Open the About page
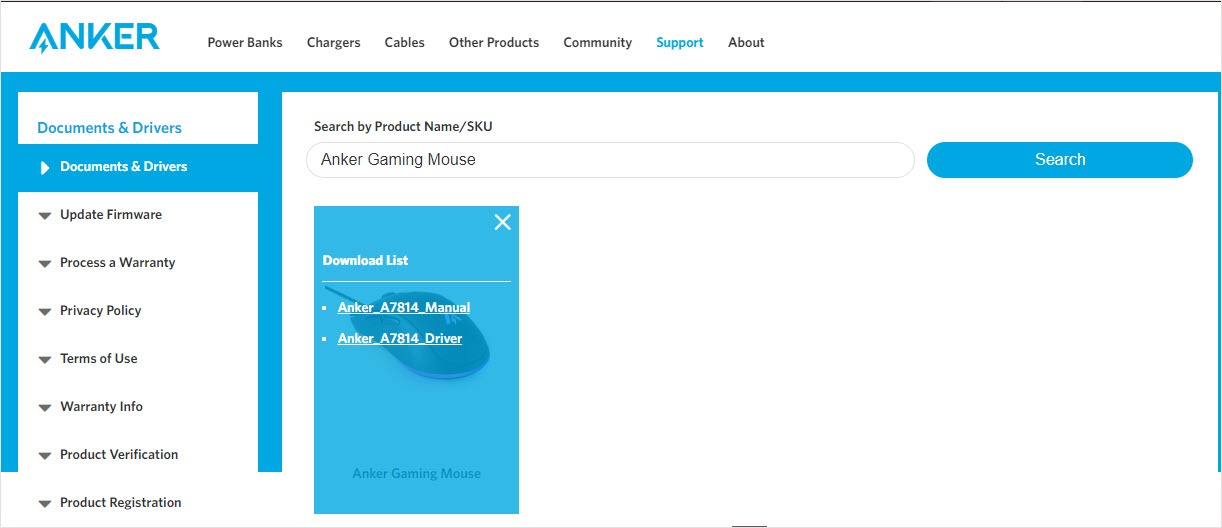1222x528 pixels. point(746,43)
